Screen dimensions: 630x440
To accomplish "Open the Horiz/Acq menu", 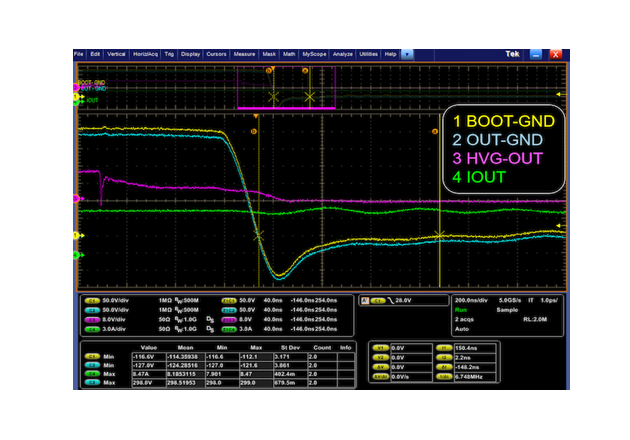I will 145,54.
